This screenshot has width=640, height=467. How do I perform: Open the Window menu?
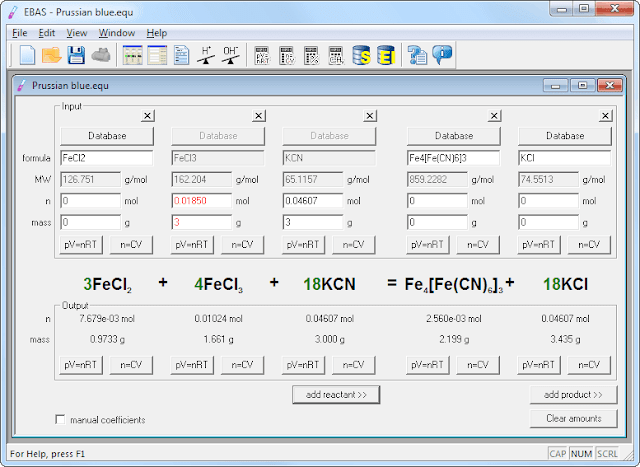pos(117,33)
